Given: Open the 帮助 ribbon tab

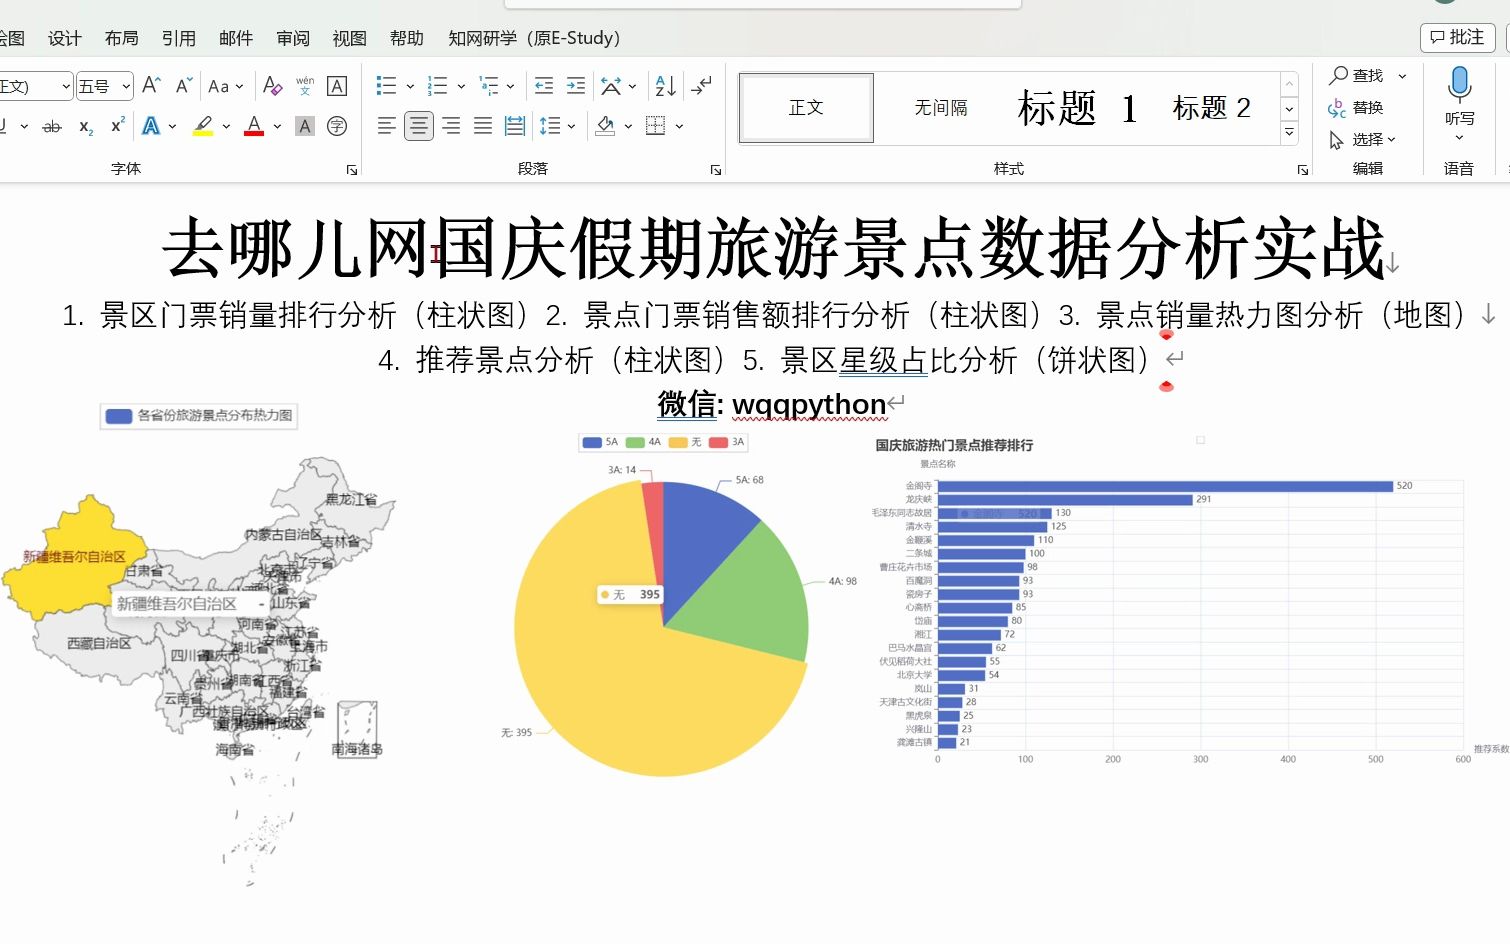Looking at the screenshot, I should coord(407,38).
